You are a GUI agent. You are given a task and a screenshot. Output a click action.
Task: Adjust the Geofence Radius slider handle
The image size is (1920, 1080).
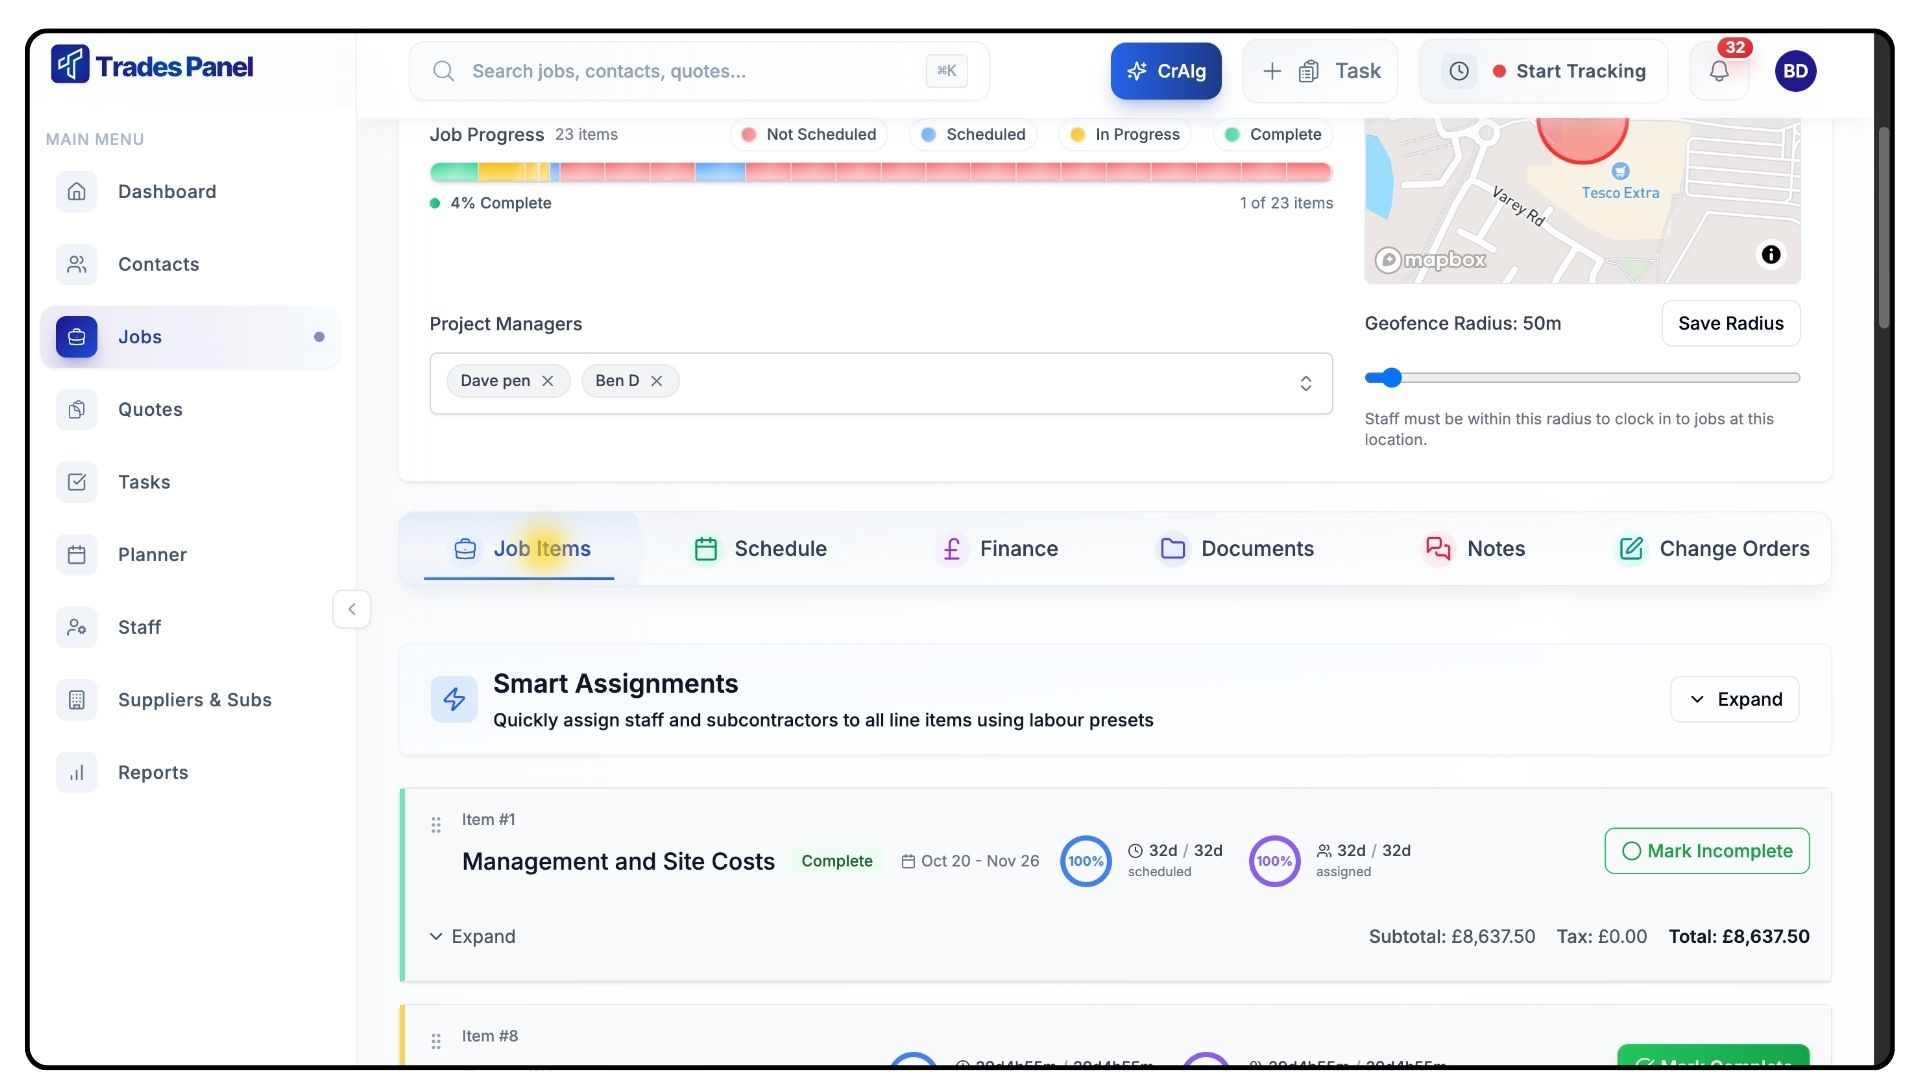point(1391,378)
